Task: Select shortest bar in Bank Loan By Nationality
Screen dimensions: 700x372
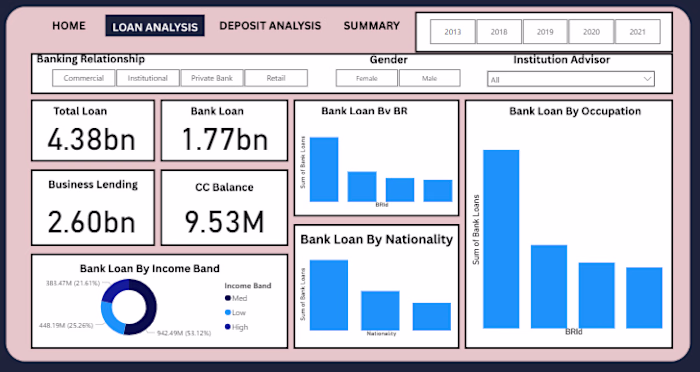Action: coord(432,317)
